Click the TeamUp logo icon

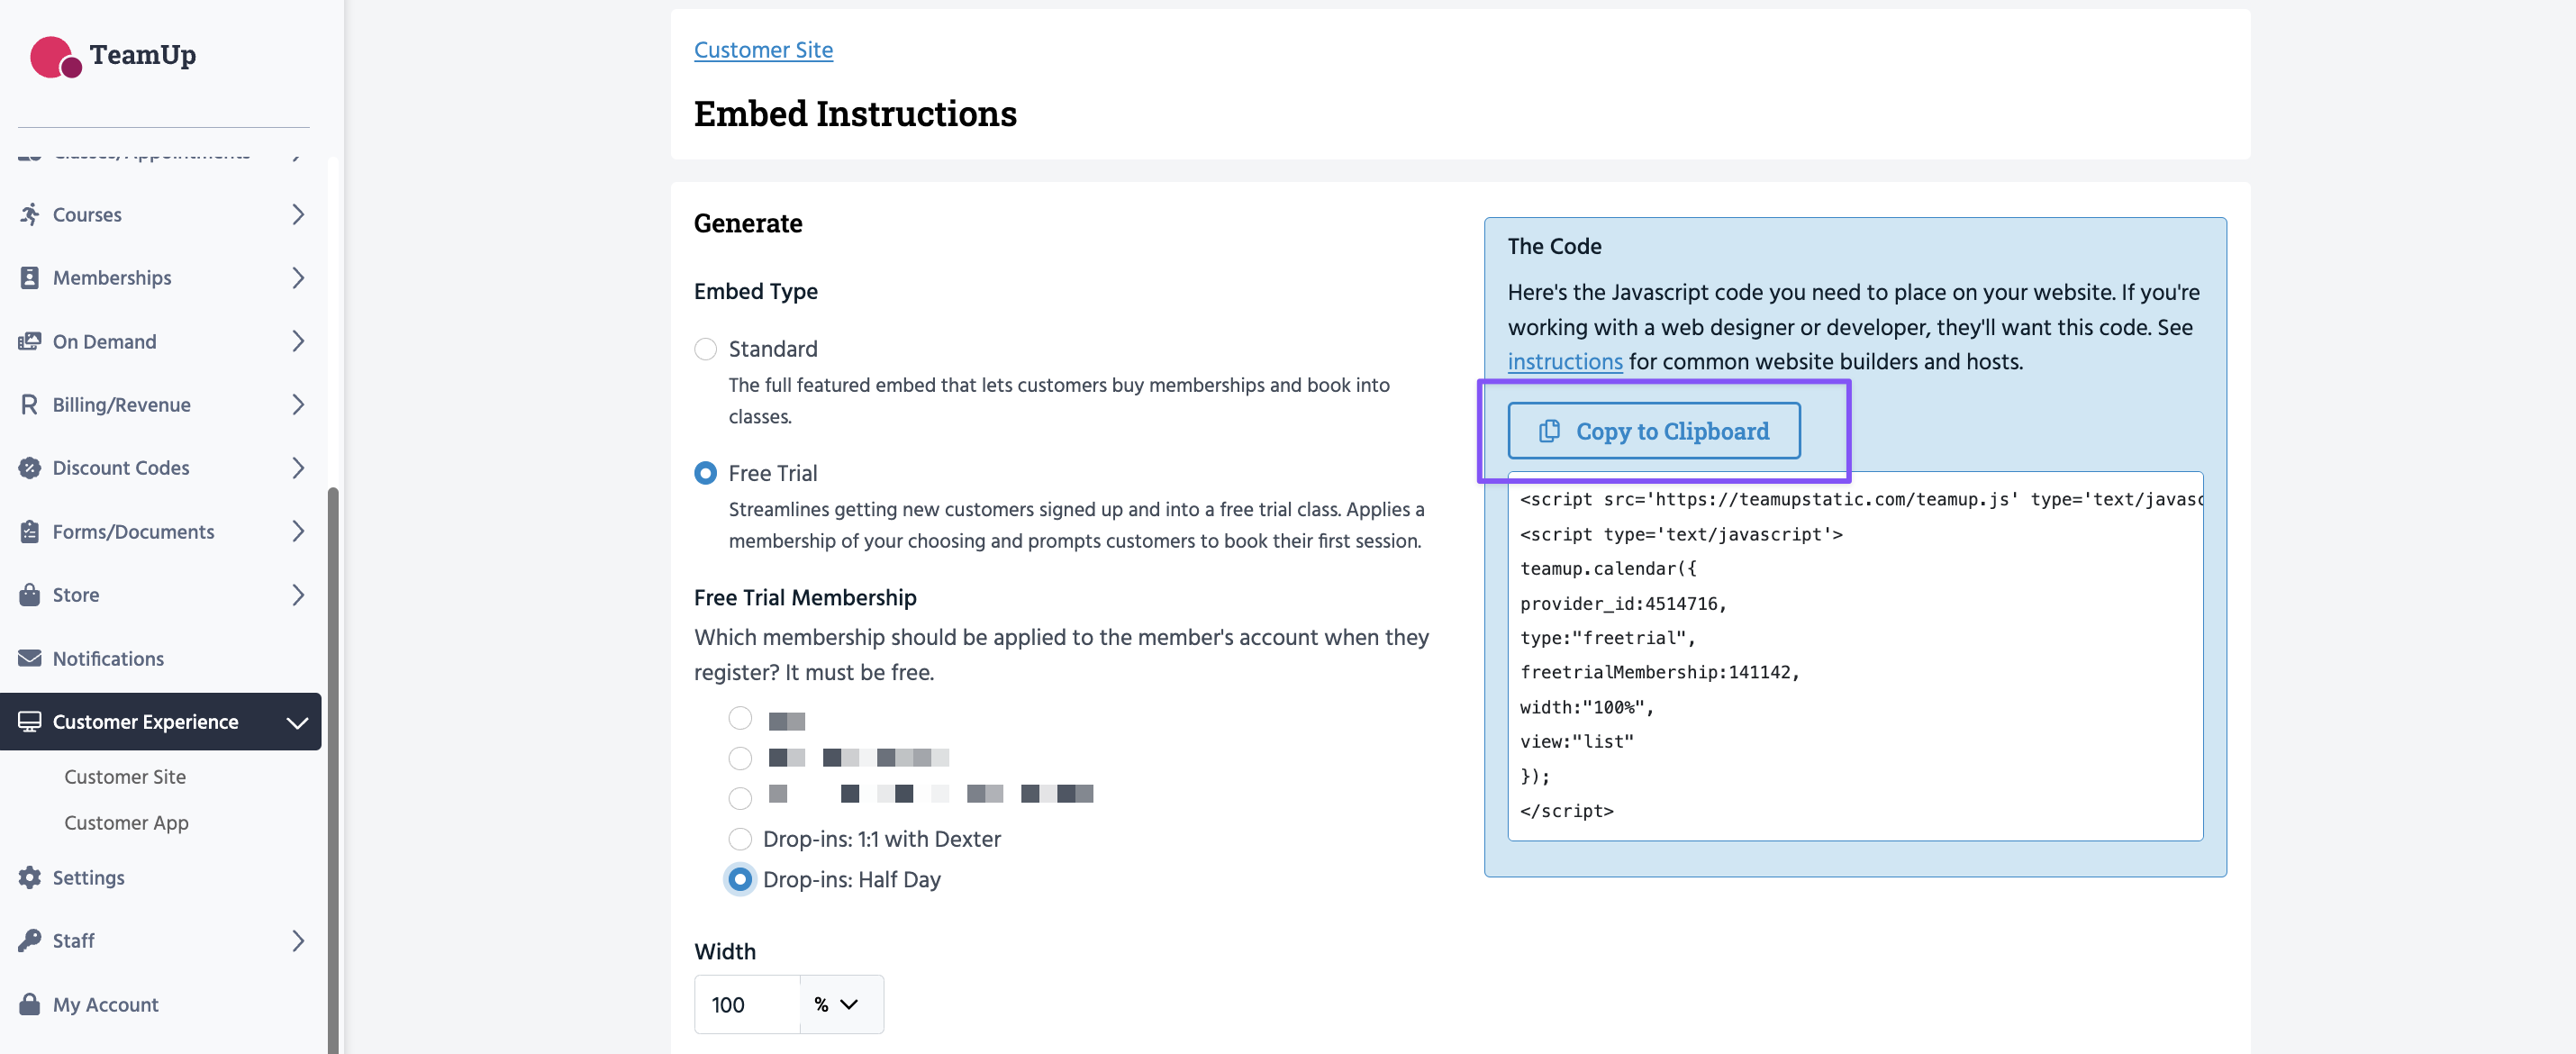[55, 56]
